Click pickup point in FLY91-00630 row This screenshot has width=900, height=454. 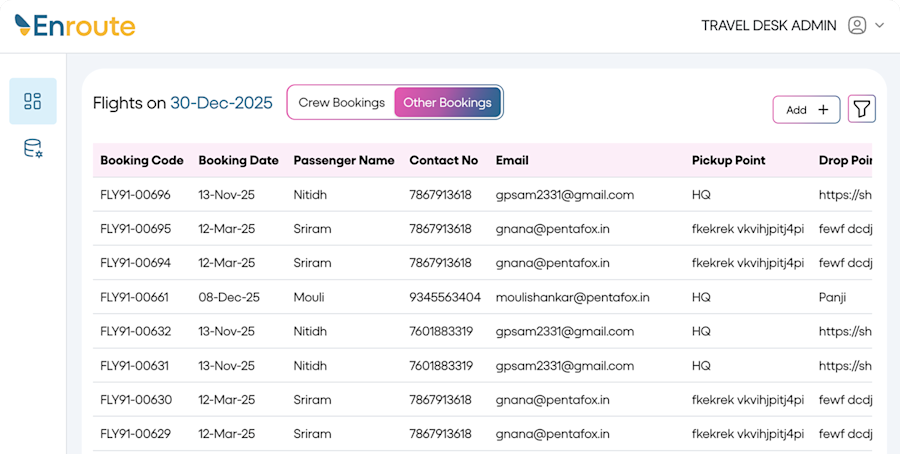tap(748, 399)
